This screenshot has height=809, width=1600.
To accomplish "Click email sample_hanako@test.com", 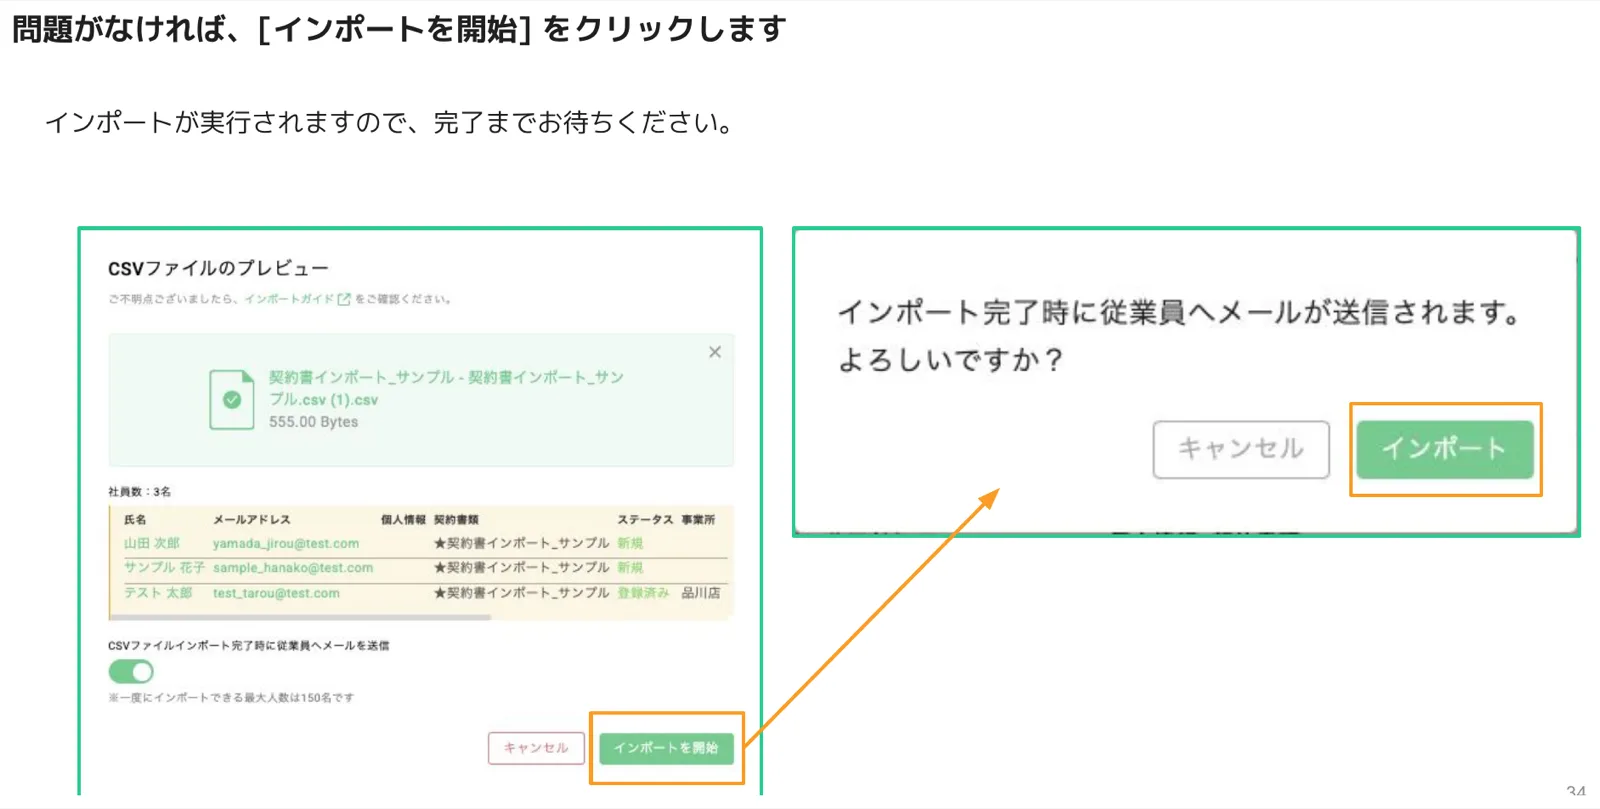I will coord(293,567).
